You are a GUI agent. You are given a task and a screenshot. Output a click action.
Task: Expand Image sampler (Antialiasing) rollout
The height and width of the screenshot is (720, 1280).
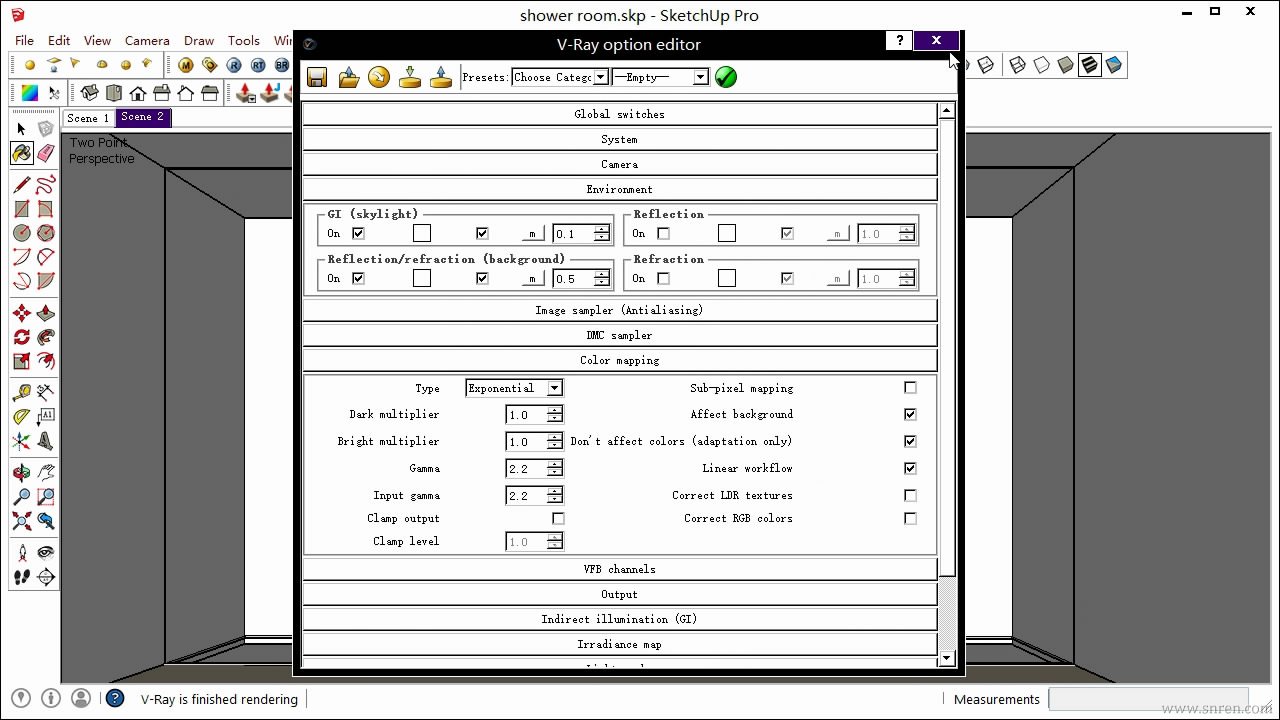pyautogui.click(x=619, y=310)
